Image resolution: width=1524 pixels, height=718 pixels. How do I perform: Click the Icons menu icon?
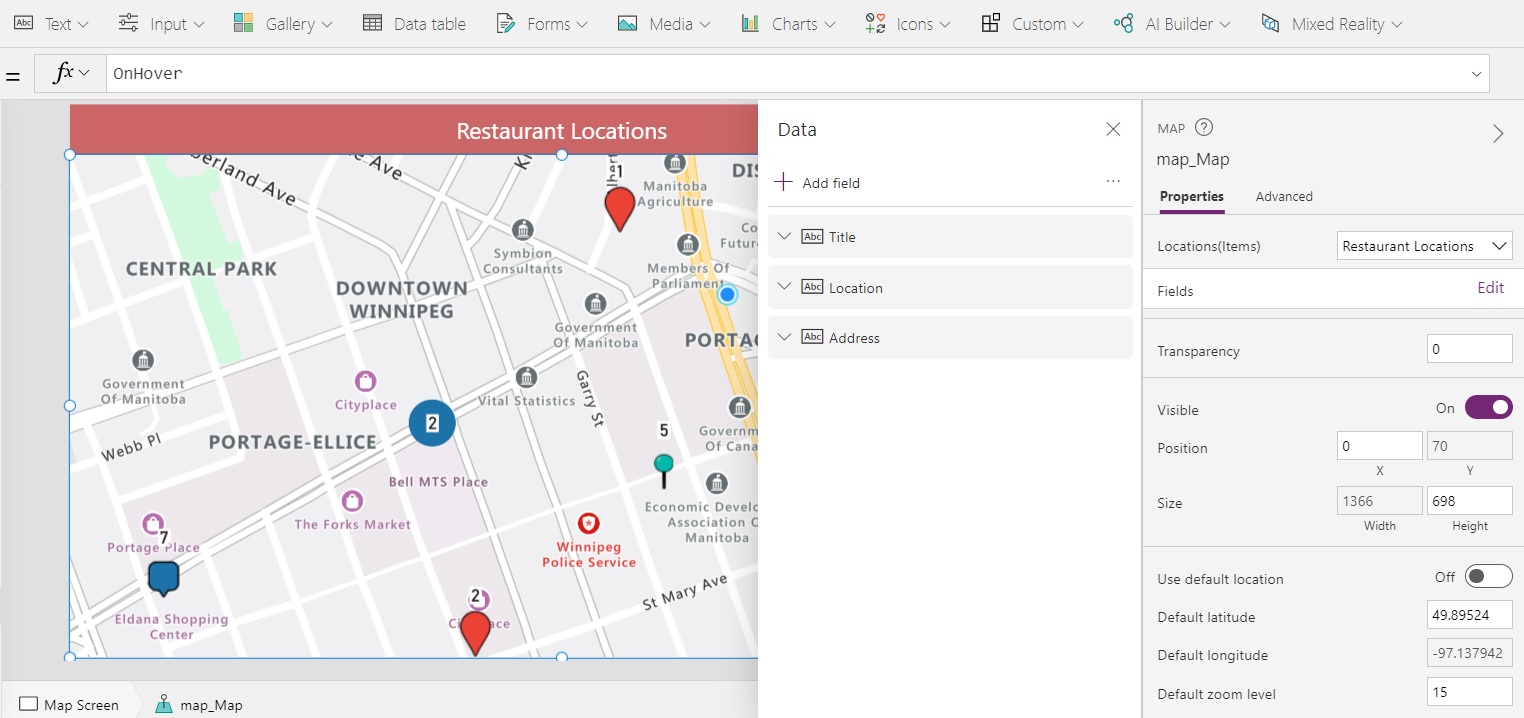pyautogui.click(x=874, y=23)
